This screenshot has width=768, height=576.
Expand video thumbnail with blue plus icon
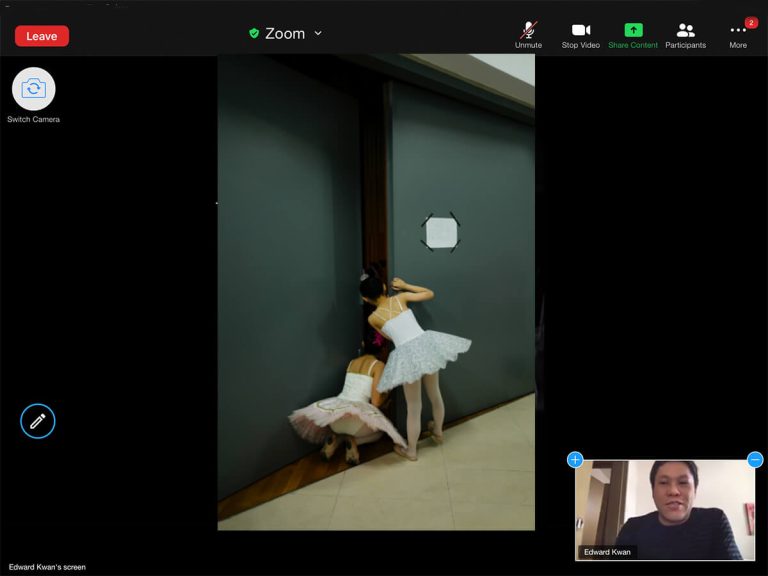[575, 460]
